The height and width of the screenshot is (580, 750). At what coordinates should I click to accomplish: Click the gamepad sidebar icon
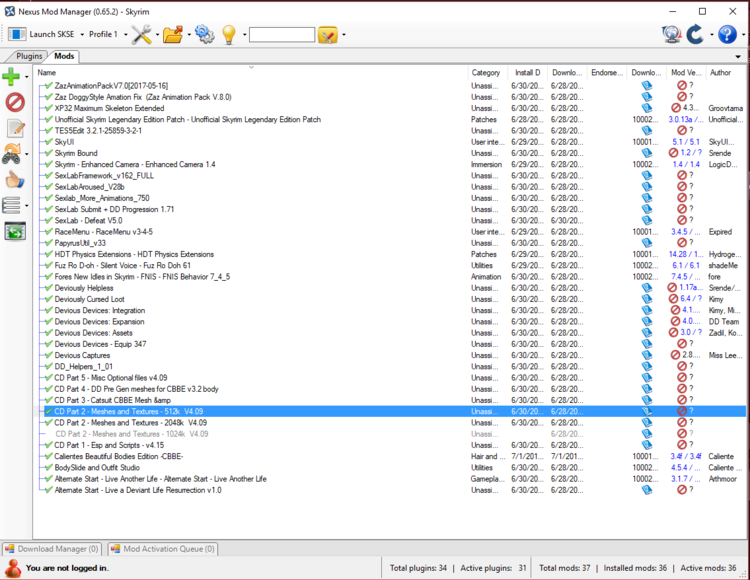point(11,154)
